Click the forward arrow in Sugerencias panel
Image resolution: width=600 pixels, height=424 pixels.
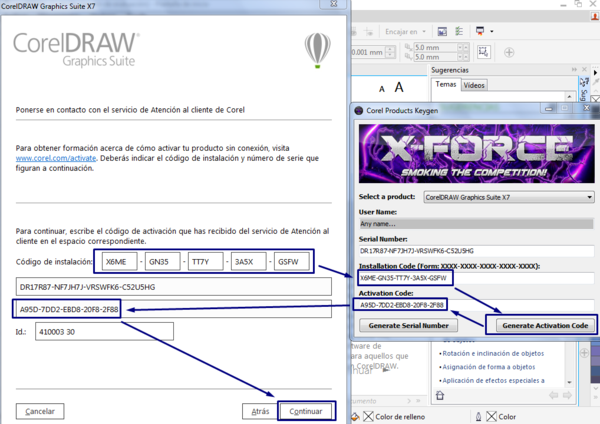pyautogui.click(x=567, y=395)
